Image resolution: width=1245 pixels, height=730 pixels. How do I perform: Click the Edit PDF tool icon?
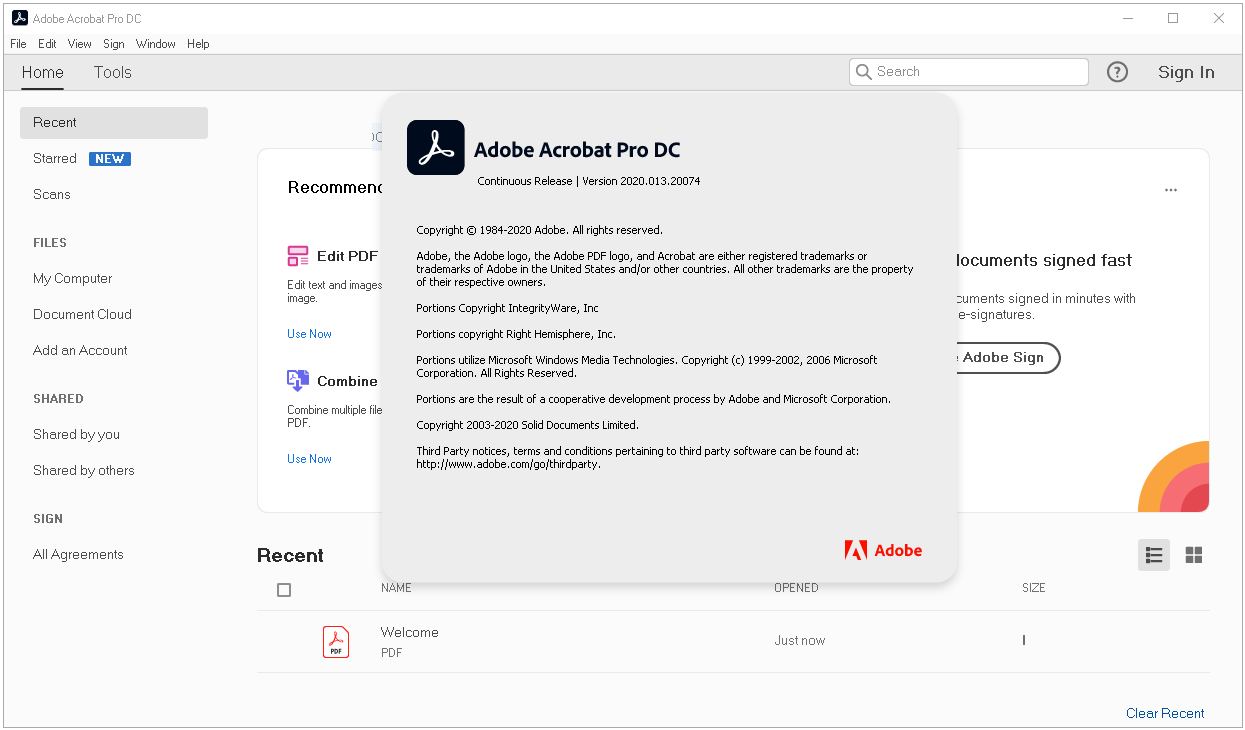298,256
